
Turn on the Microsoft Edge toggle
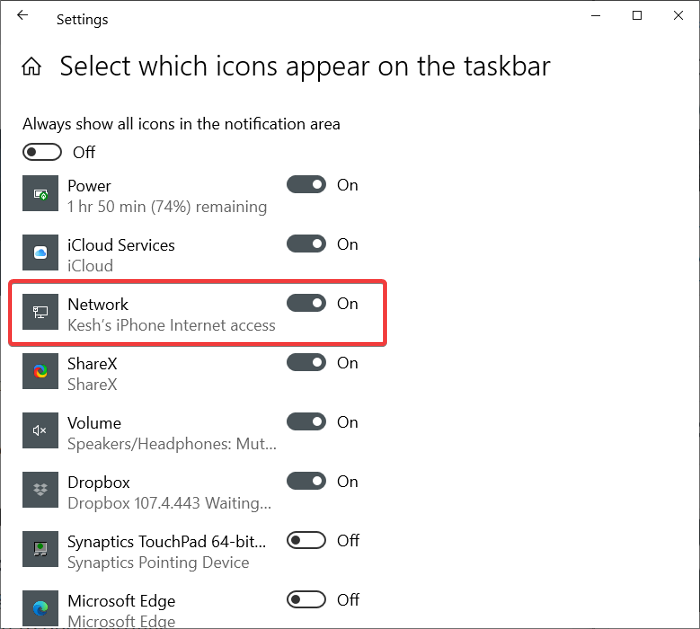pyautogui.click(x=306, y=600)
